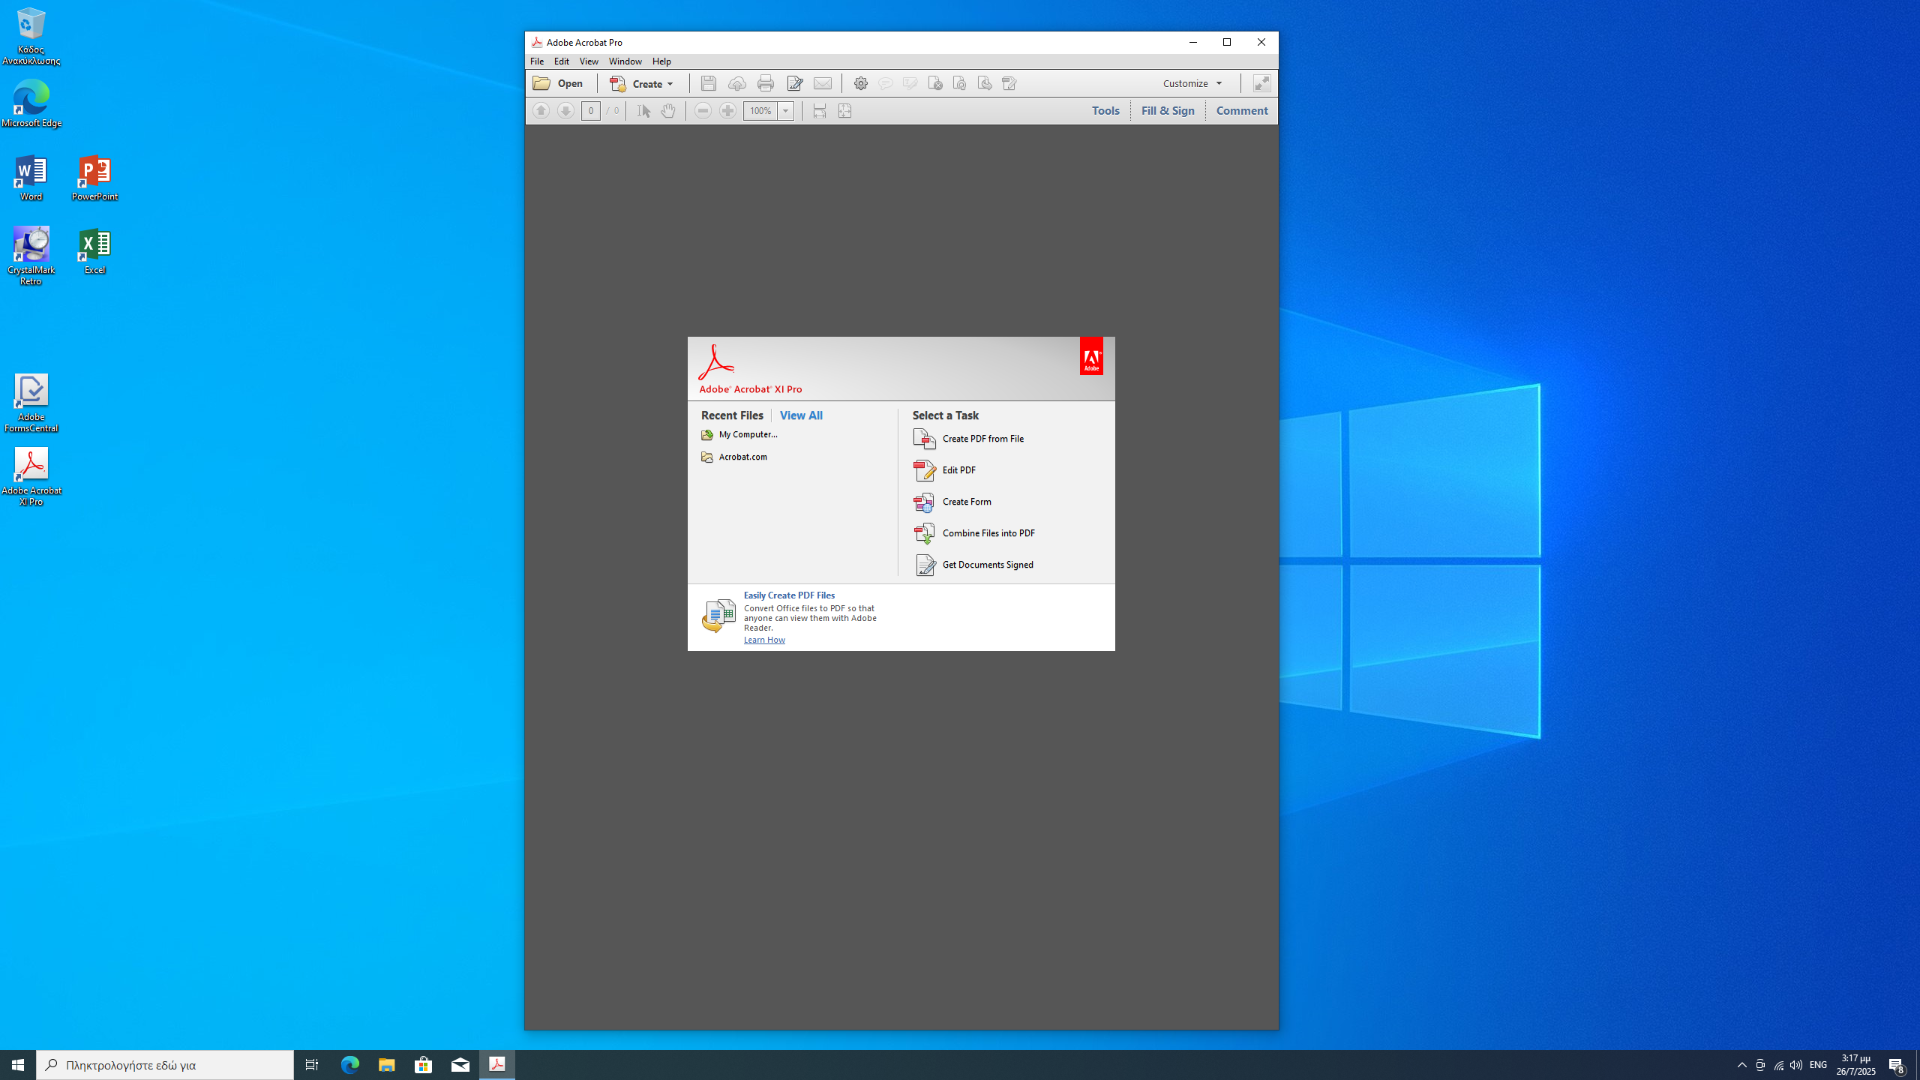
Task: Click the PowerPoint desktop shortcut
Action: (x=95, y=178)
